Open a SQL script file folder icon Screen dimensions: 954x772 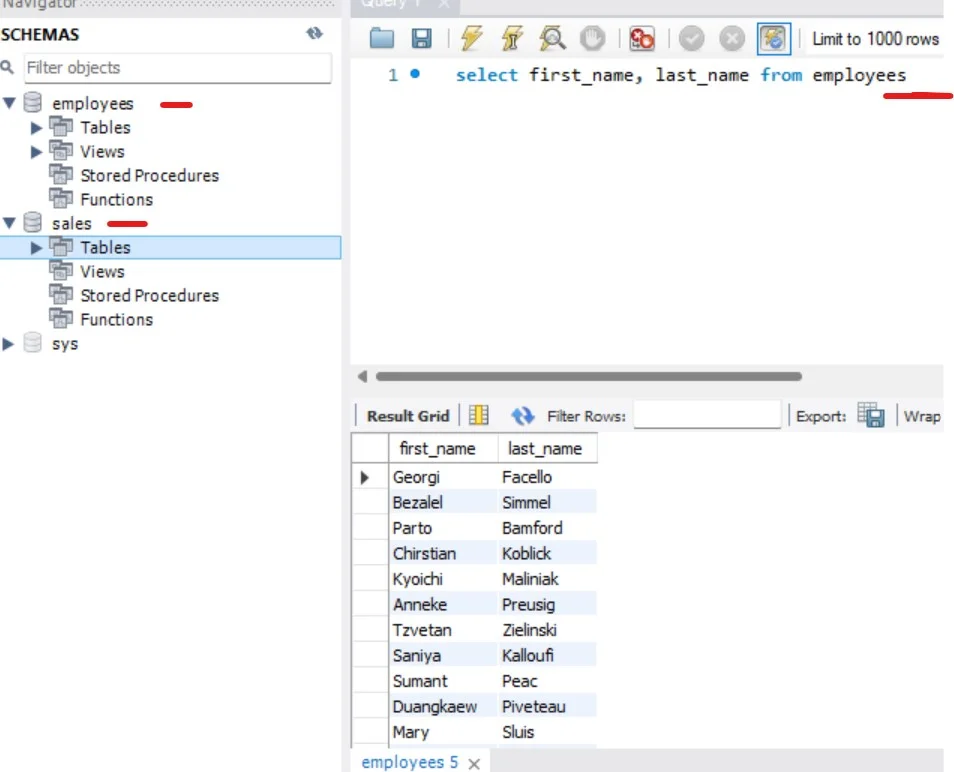[382, 39]
